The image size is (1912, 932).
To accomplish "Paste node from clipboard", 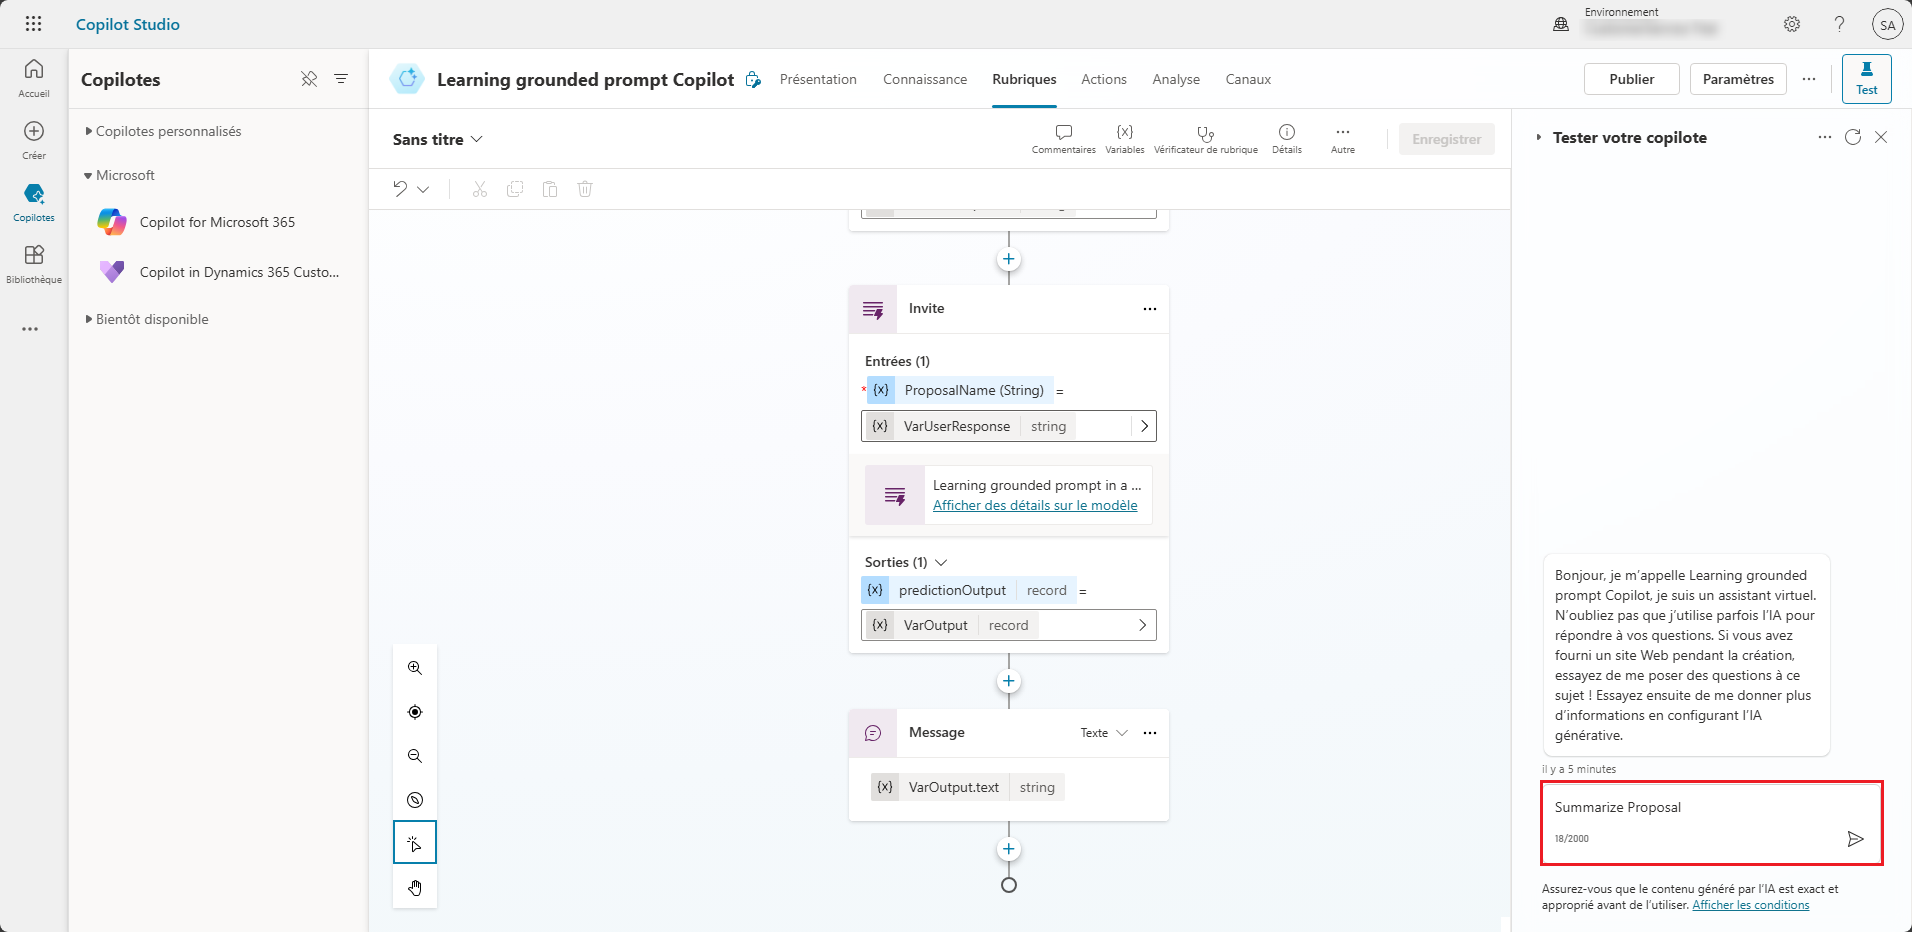I will [550, 189].
